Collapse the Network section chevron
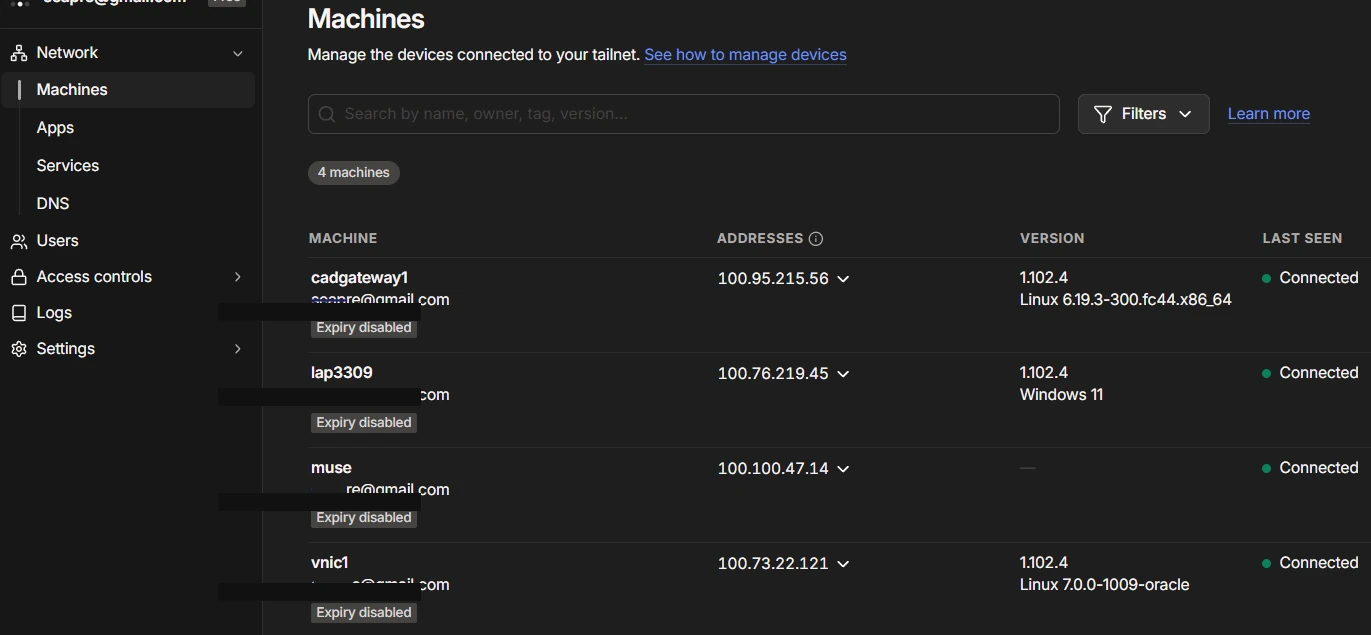This screenshot has width=1371, height=635. click(x=237, y=53)
